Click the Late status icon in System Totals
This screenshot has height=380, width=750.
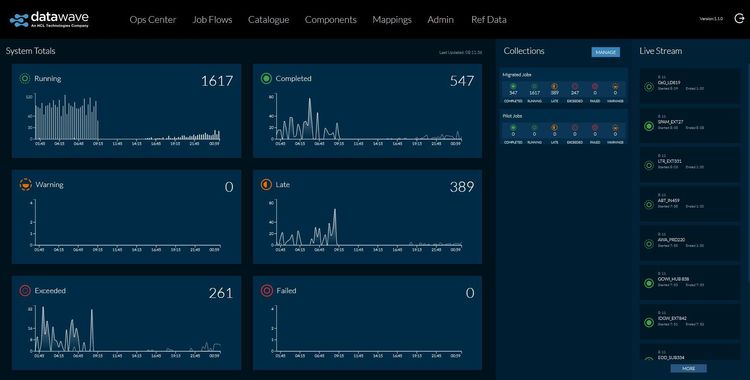click(266, 184)
